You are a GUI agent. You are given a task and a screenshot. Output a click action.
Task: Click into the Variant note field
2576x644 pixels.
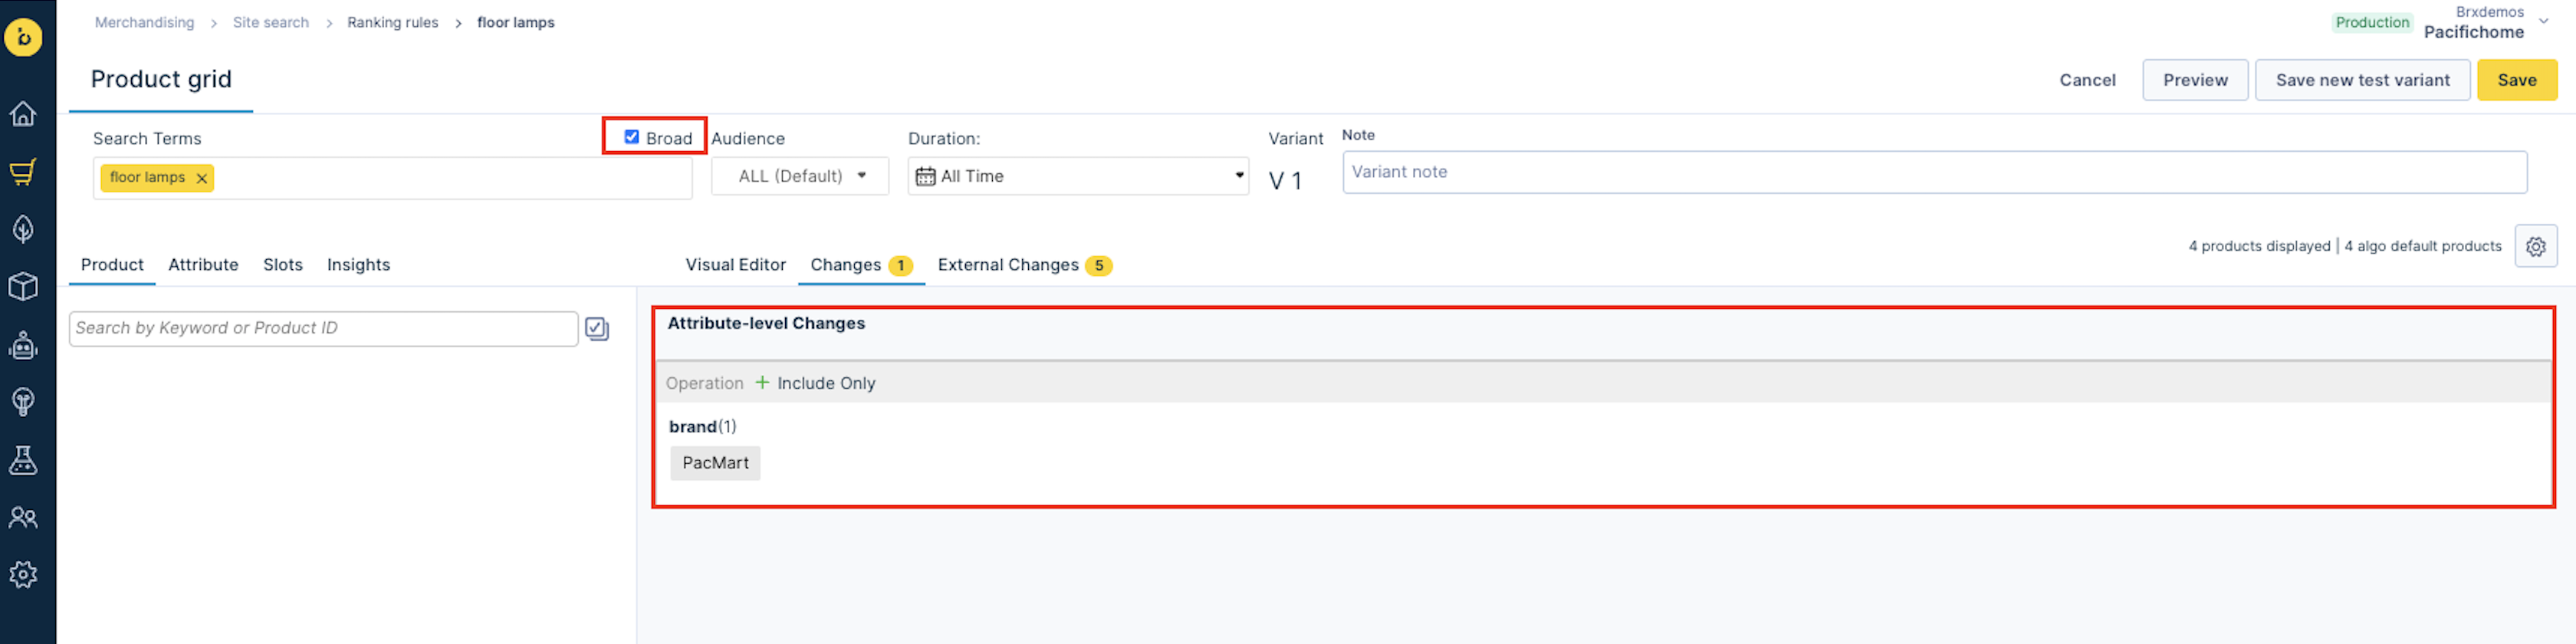pyautogui.click(x=1934, y=172)
